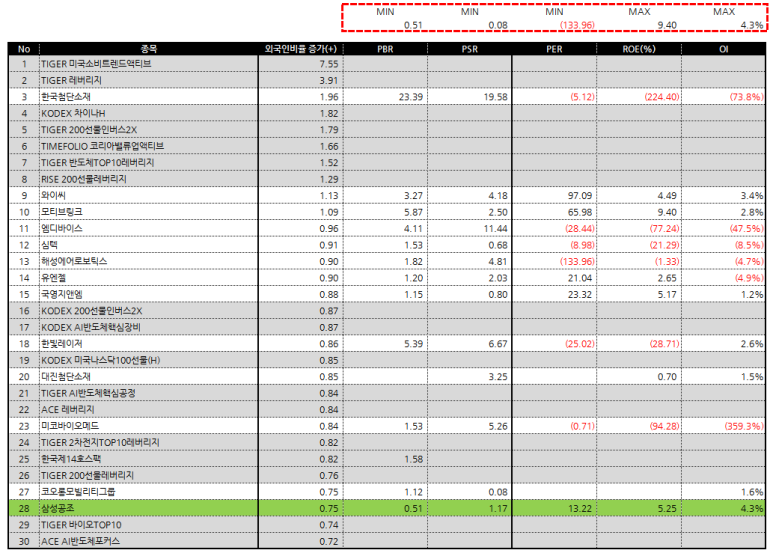Click the ROE(%) column header
The height and width of the screenshot is (556, 773).
639,49
